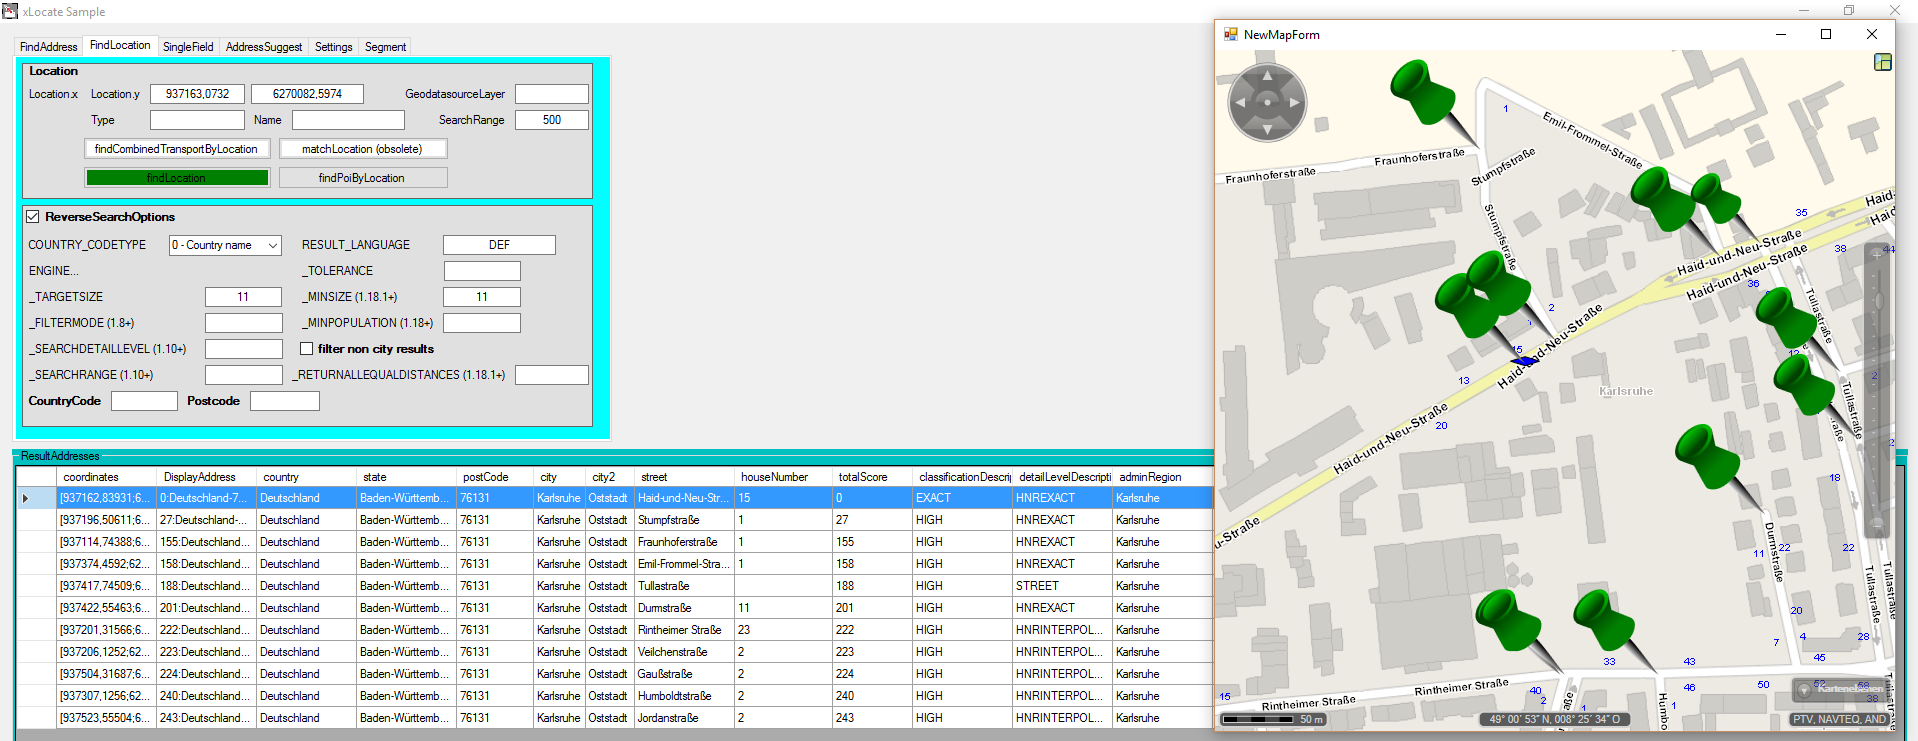Click the zoom out minus on map
This screenshot has width=1918, height=741.
point(1877,523)
